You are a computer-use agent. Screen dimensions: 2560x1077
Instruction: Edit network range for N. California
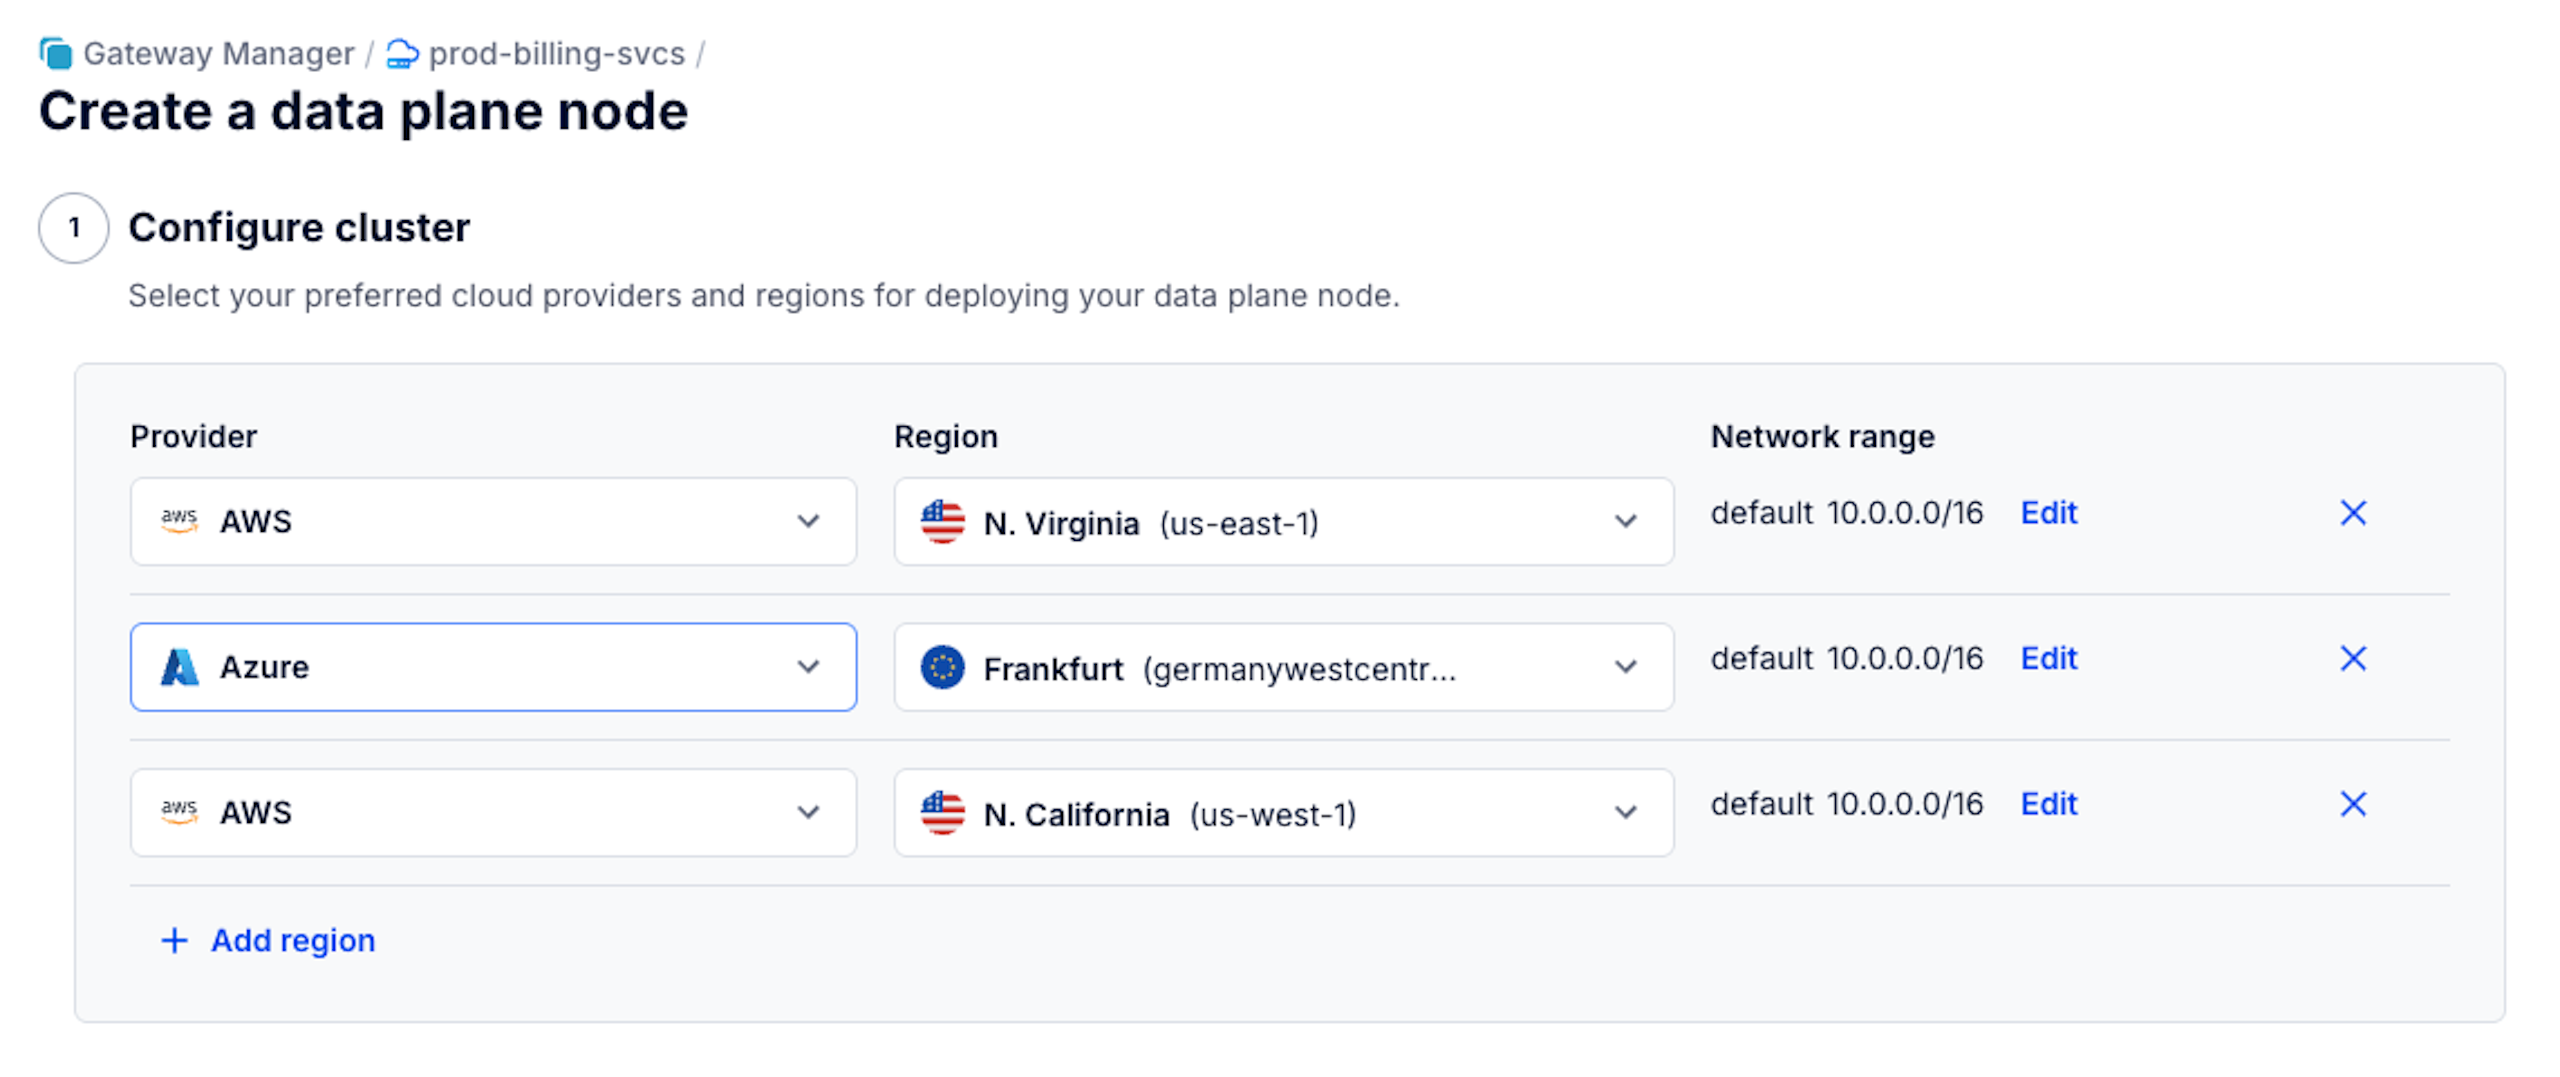(x=2048, y=804)
